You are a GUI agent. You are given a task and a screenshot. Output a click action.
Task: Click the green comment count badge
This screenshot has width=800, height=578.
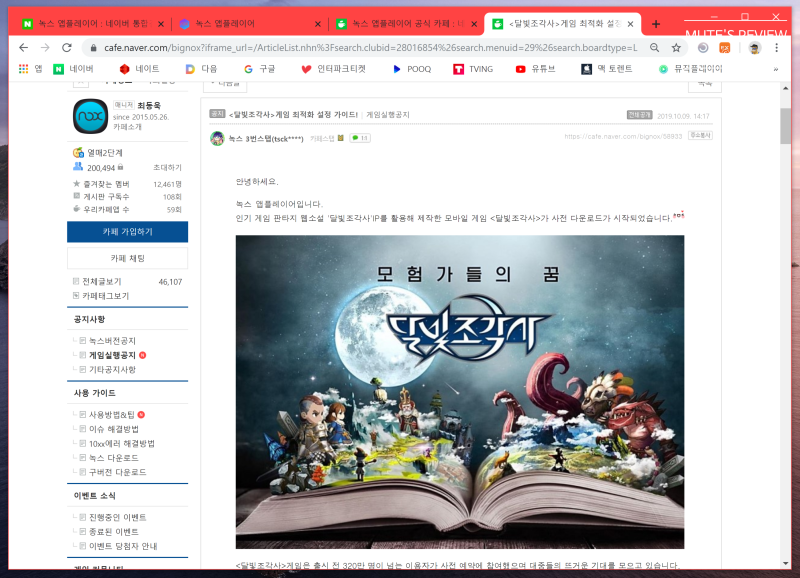point(360,138)
